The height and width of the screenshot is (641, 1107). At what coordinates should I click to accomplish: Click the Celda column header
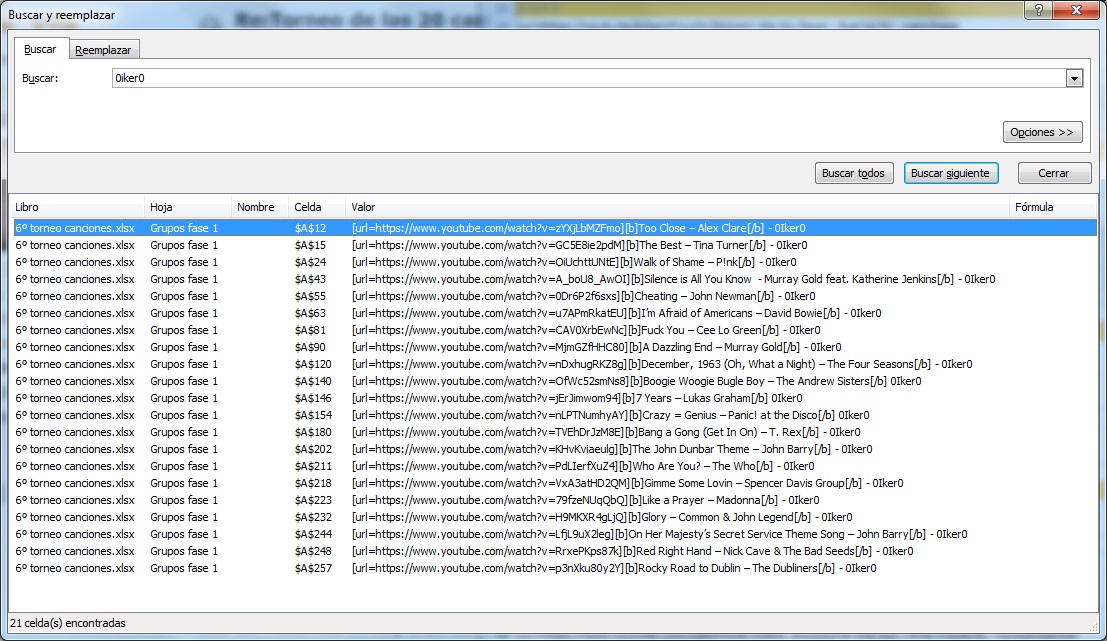tap(317, 207)
